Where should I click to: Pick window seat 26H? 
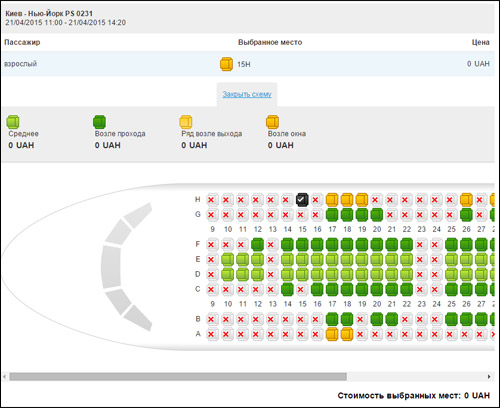[x=466, y=200]
